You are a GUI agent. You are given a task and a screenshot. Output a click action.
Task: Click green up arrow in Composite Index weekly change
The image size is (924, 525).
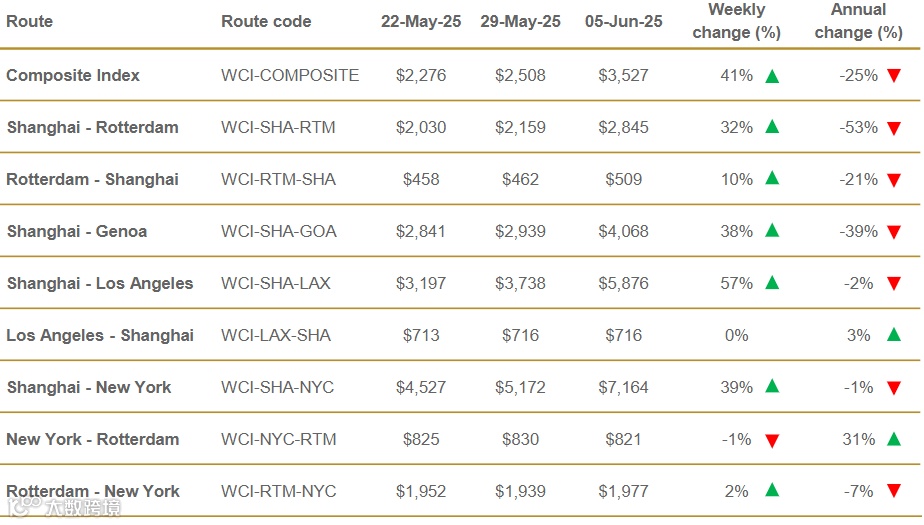pos(771,76)
